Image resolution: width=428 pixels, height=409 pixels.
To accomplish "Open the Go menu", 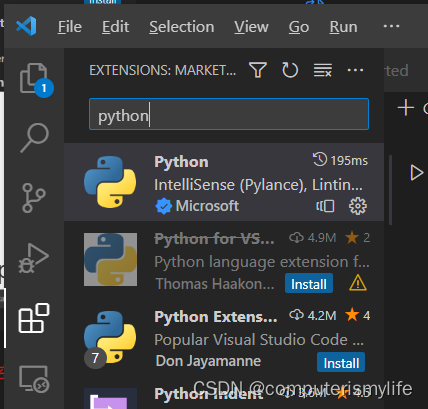I will click(299, 27).
